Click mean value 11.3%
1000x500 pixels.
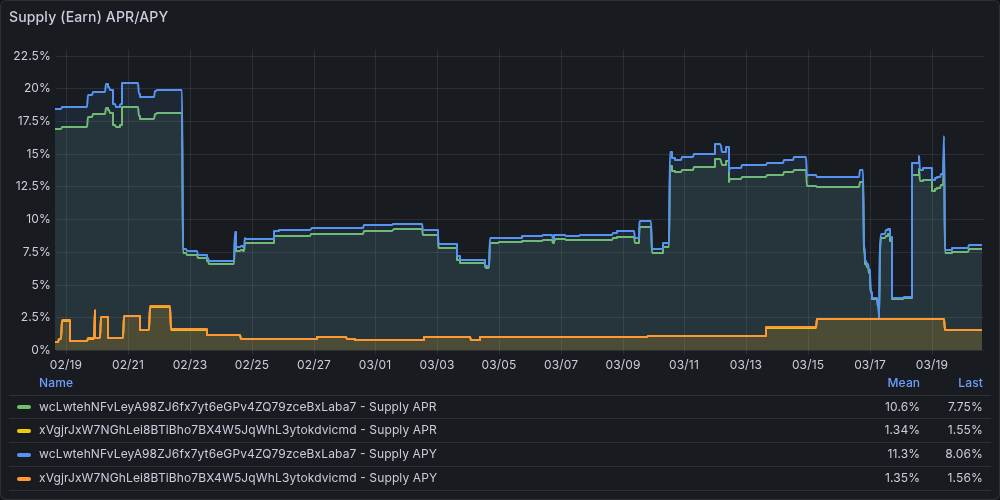[x=906, y=454]
